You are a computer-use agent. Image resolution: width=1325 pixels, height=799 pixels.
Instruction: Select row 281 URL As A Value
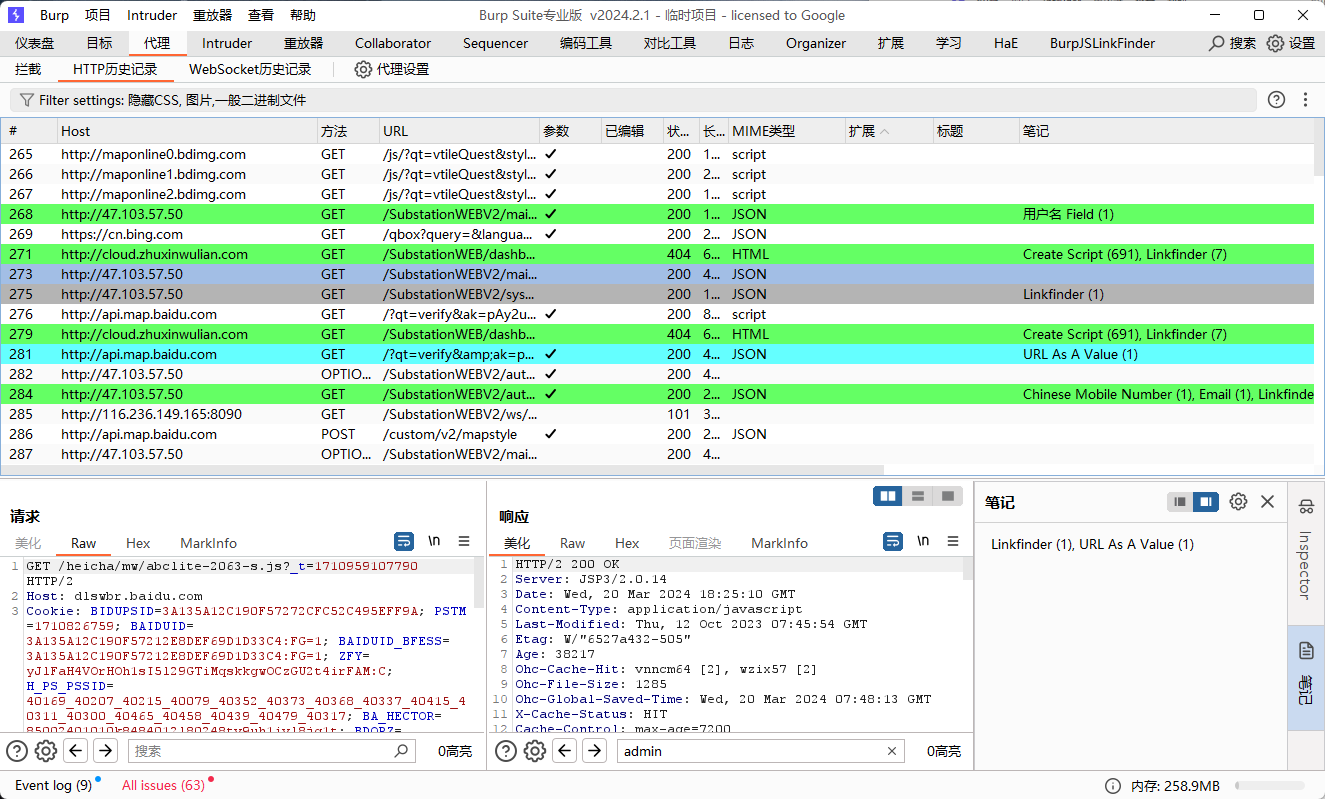658,354
